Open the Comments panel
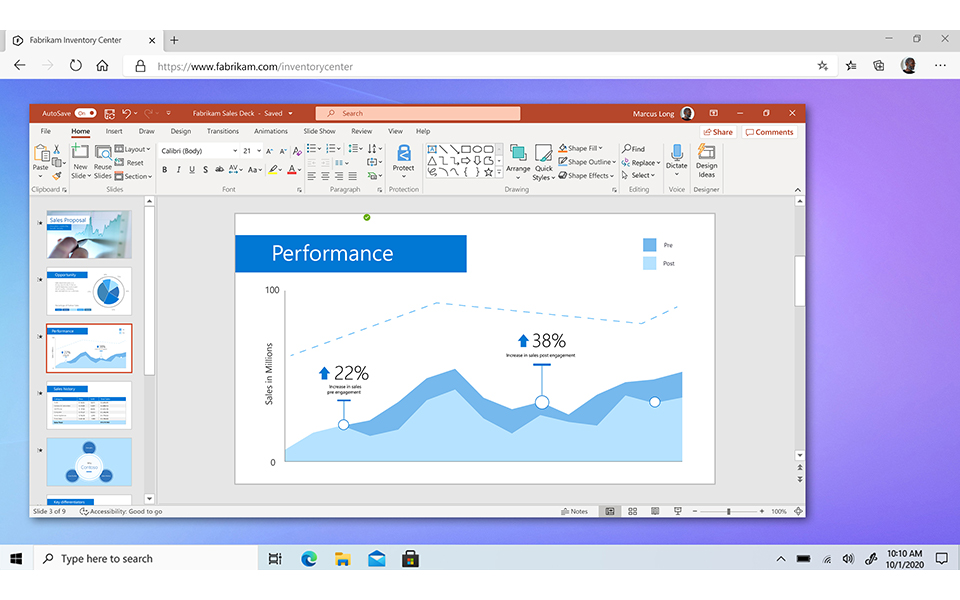This screenshot has height=600, width=960. (770, 131)
